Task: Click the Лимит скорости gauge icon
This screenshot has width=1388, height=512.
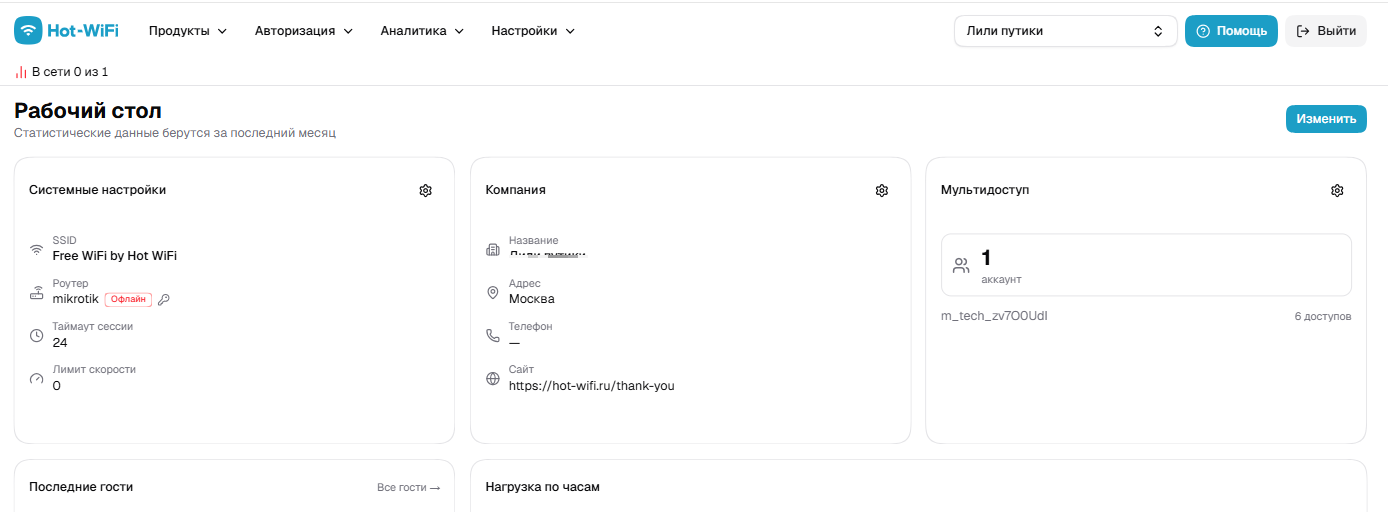Action: pyautogui.click(x=36, y=378)
